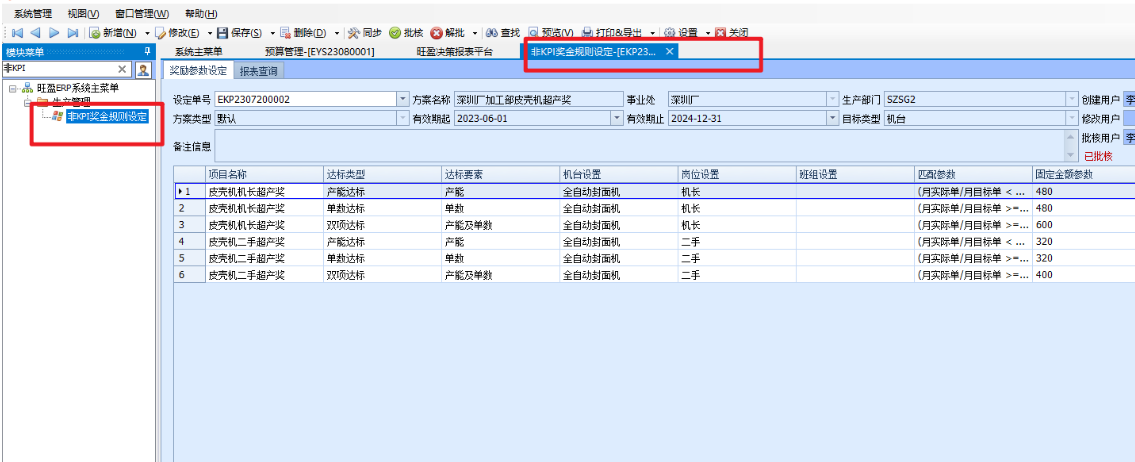Click the 批核 approve button
1135x462 pixels.
406,33
